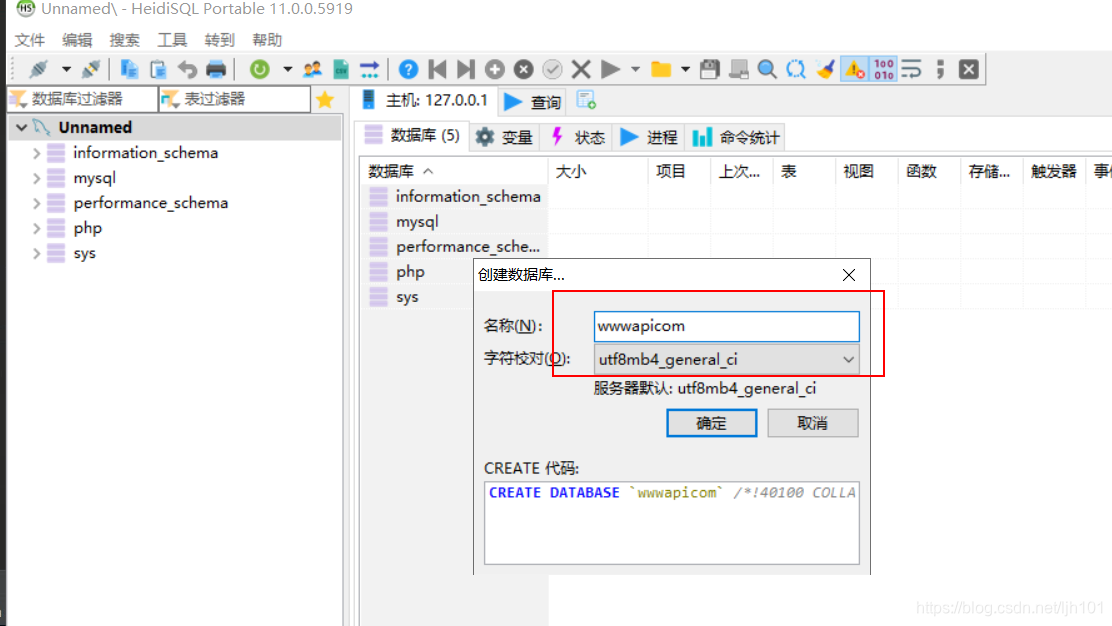The height and width of the screenshot is (626, 1112).
Task: Click the find and replace icon
Action: [x=796, y=69]
